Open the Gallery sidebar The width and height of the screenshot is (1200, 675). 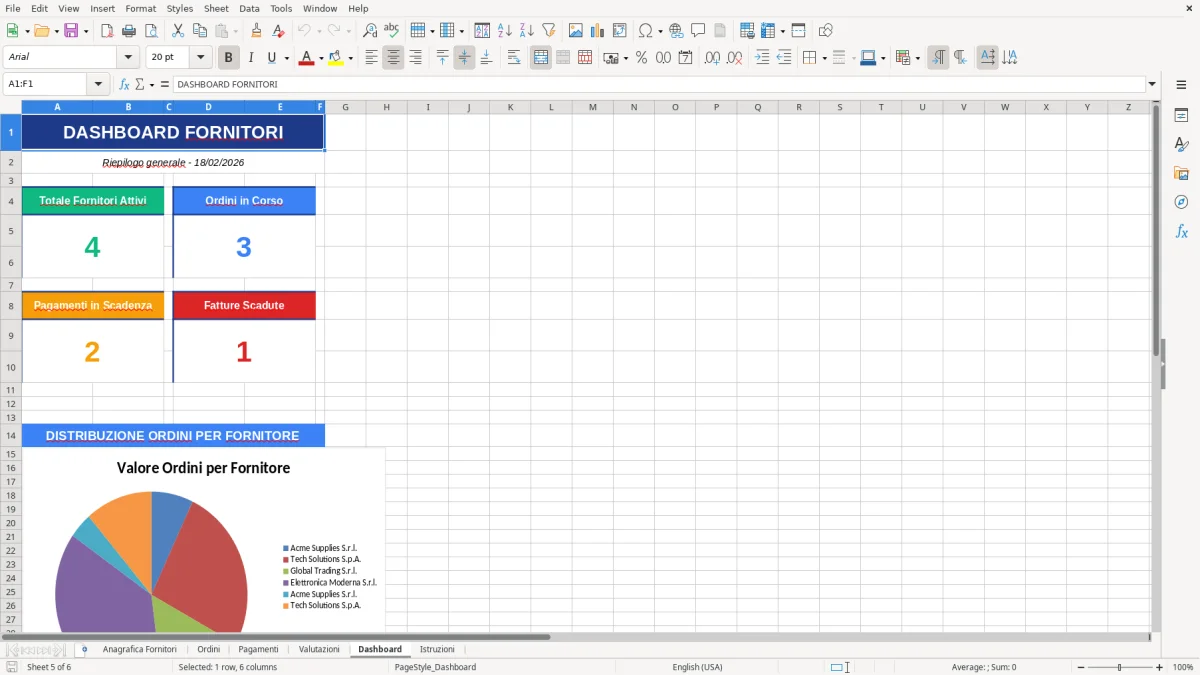click(1182, 174)
